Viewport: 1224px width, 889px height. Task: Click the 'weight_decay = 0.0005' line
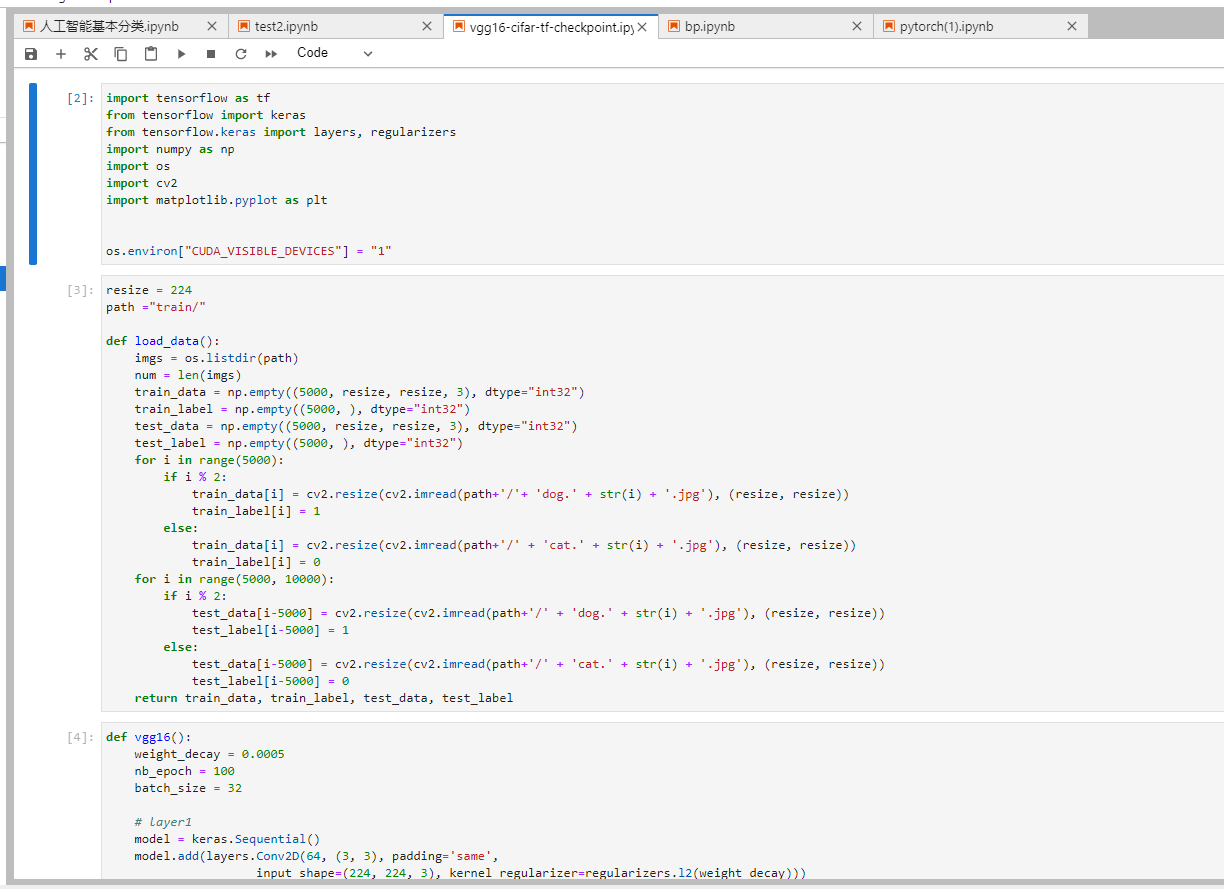(x=210, y=754)
